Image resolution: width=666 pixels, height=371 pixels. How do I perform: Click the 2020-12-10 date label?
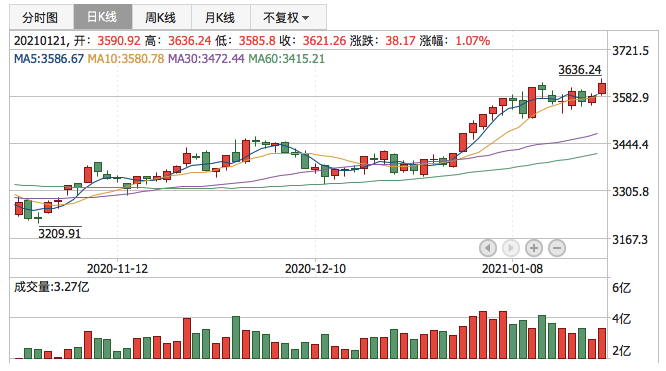coord(315,269)
